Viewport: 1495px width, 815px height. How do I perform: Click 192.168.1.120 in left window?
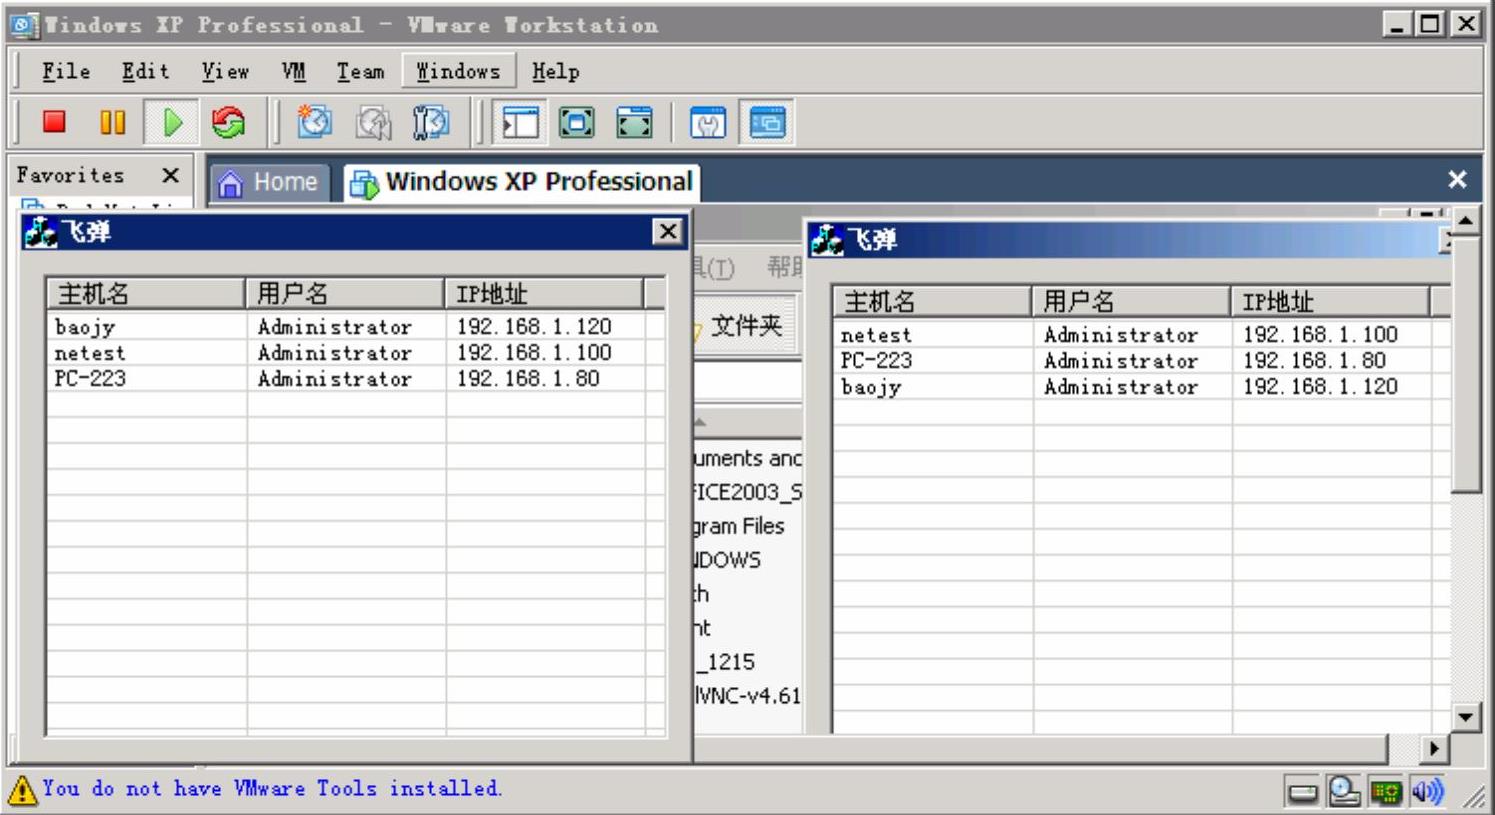point(534,327)
